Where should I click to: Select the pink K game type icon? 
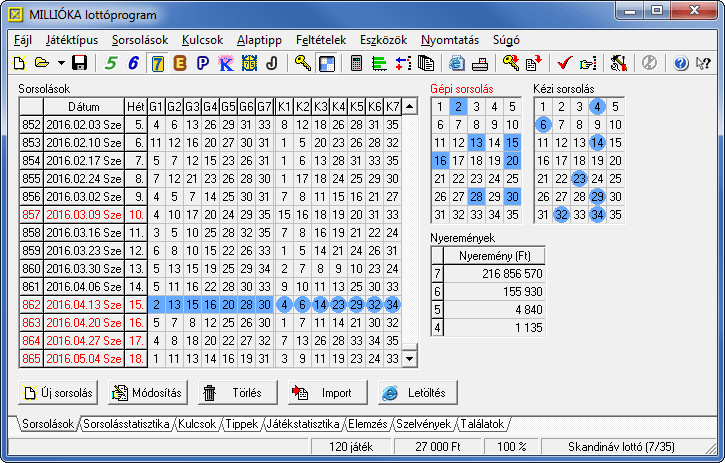coord(226,63)
